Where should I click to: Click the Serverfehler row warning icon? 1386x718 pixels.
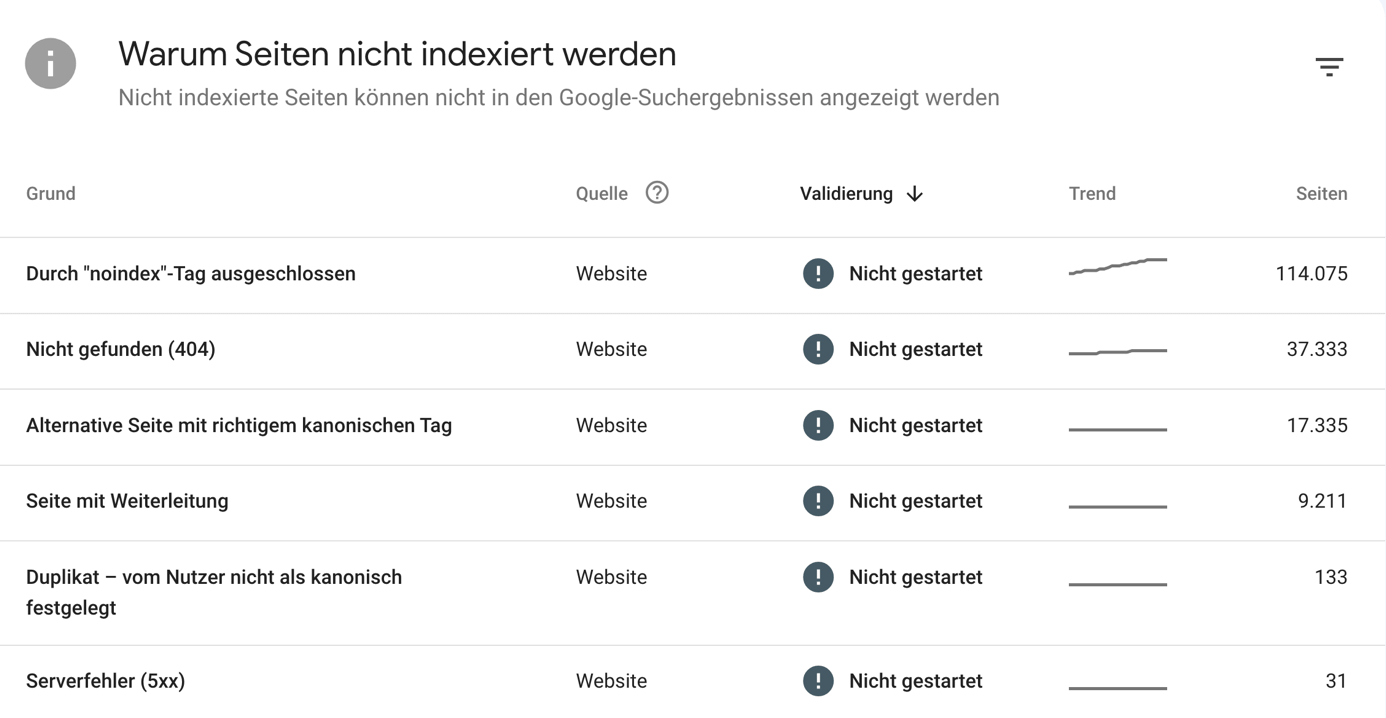[818, 681]
